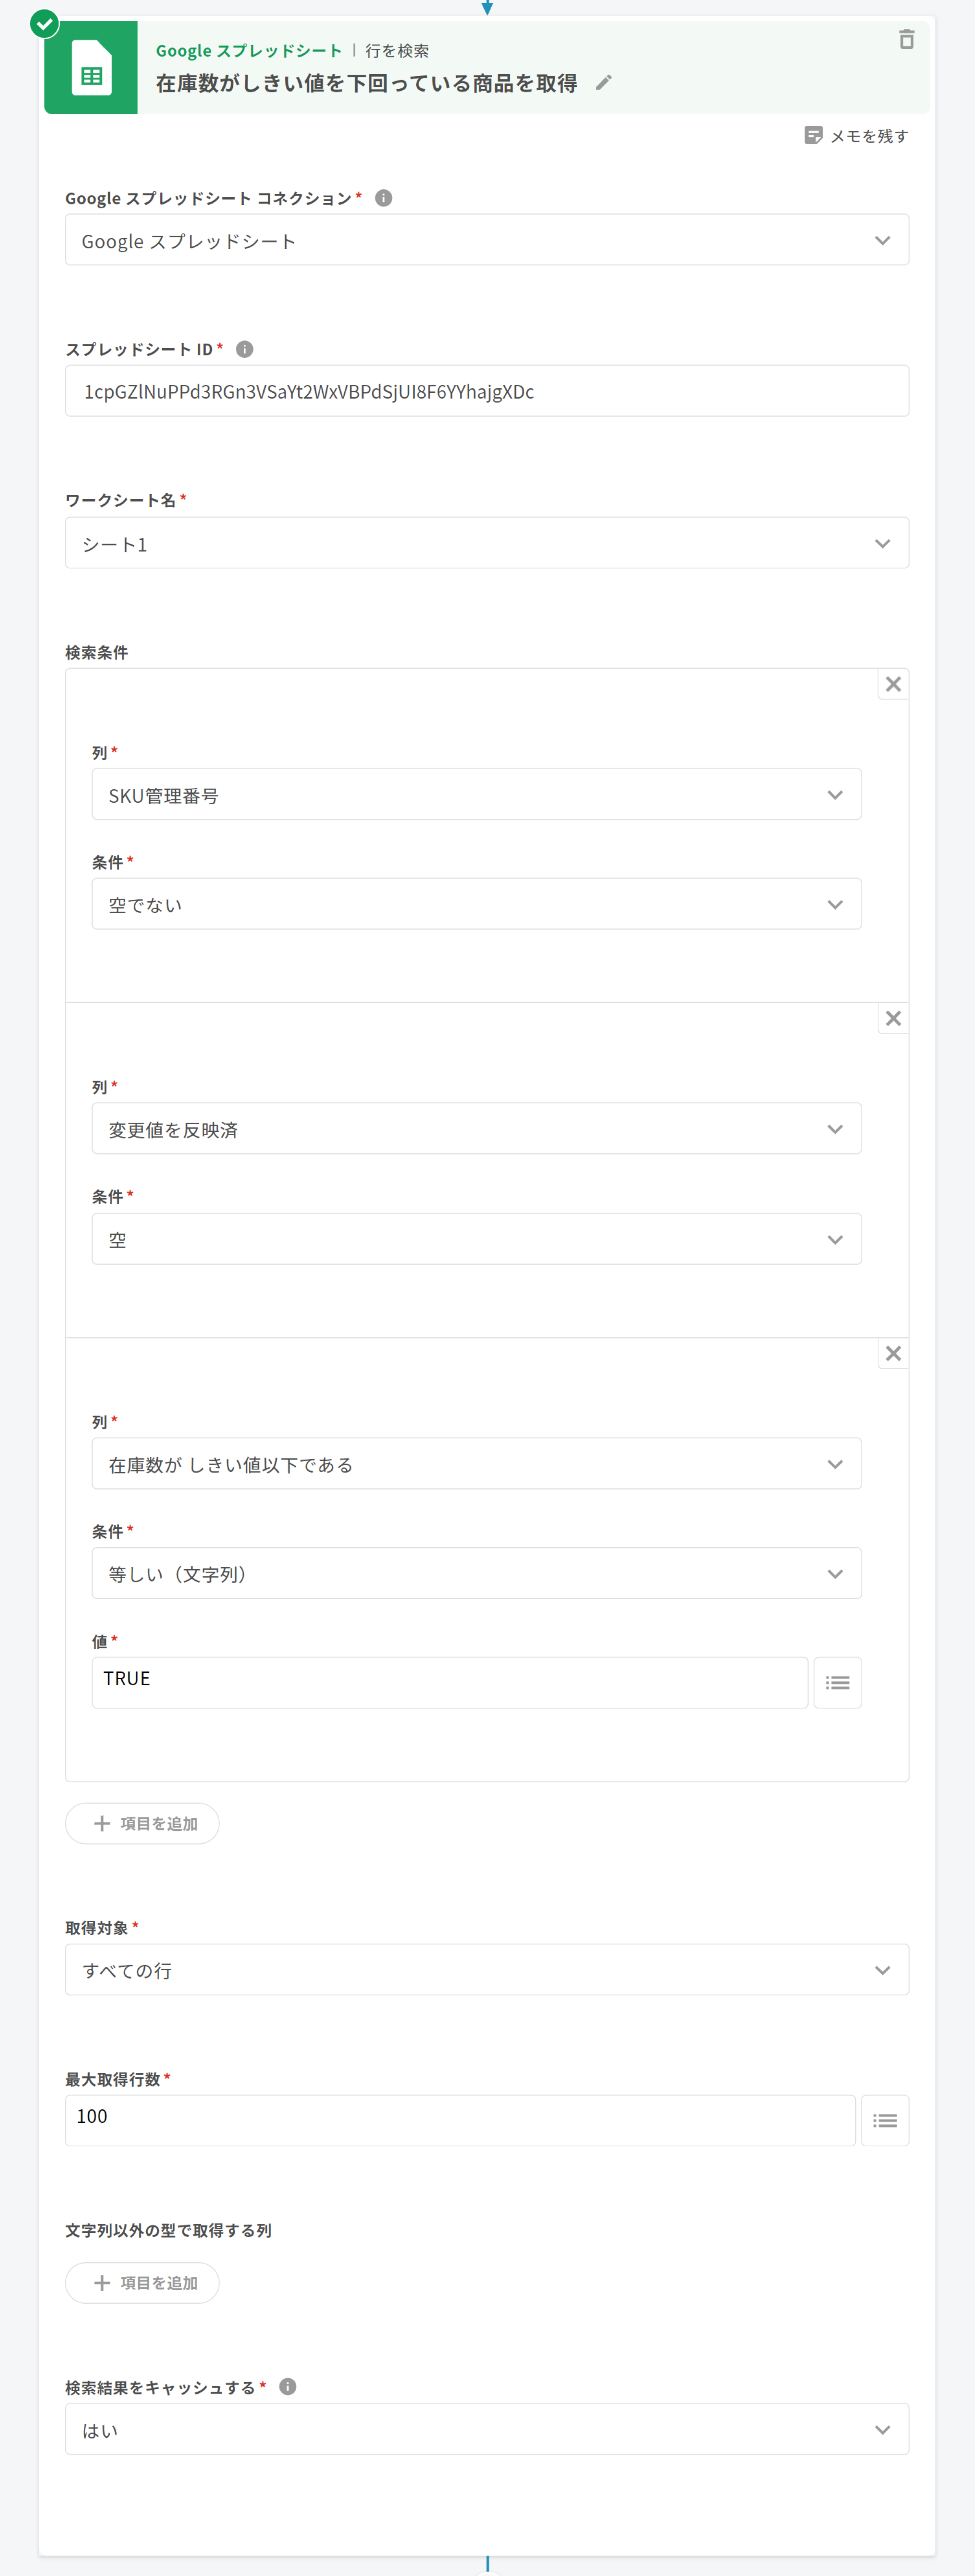Image resolution: width=975 pixels, height=2576 pixels.
Task: Click the スプレッドシート ID input field
Action: (486, 391)
